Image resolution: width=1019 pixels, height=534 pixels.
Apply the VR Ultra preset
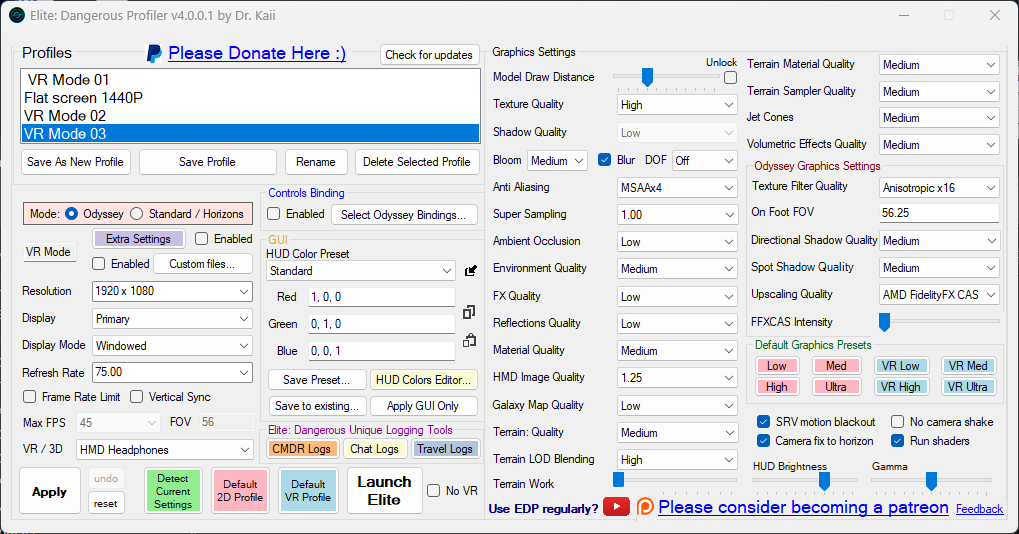967,387
